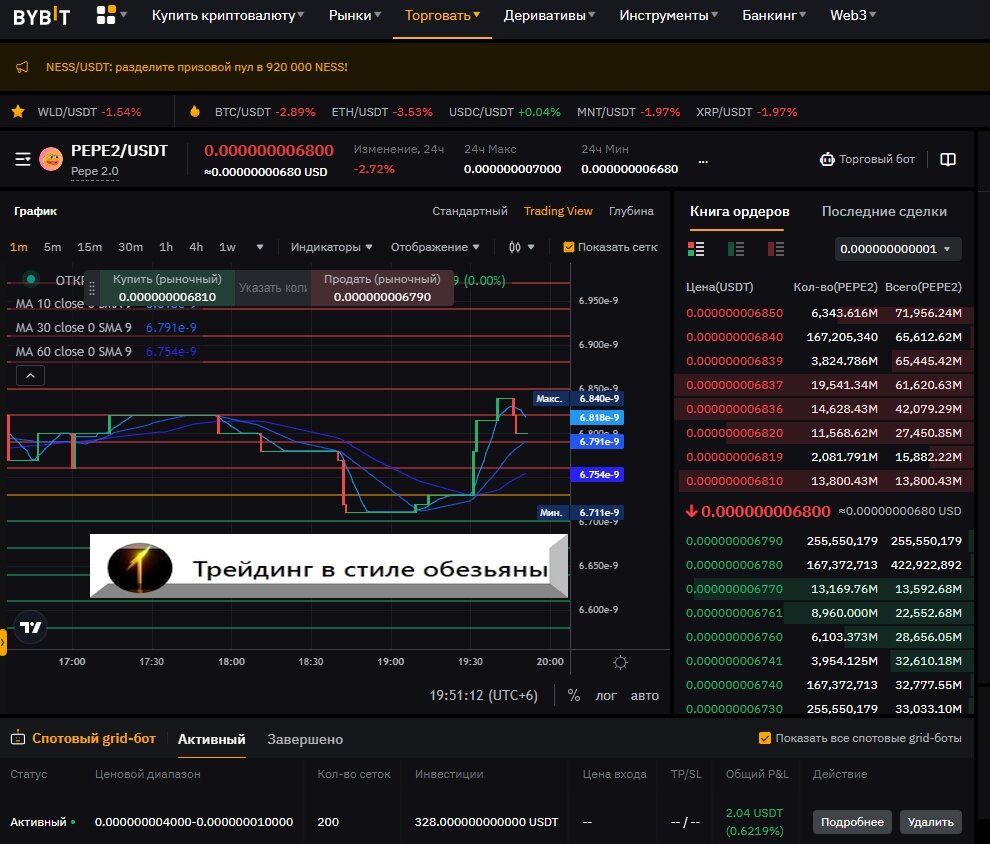Click the Трейдинг в стиле обезьяны banner
The height and width of the screenshot is (844, 990).
click(329, 566)
